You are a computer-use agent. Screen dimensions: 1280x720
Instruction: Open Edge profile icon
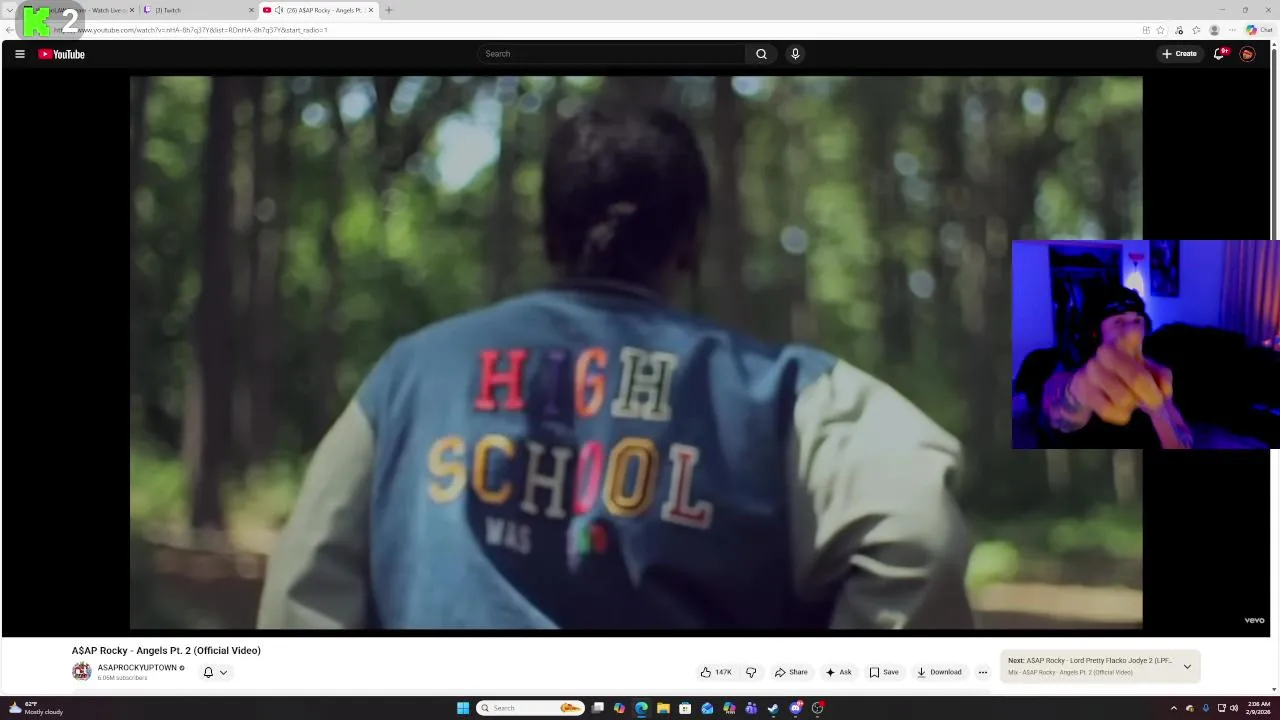point(1214,30)
